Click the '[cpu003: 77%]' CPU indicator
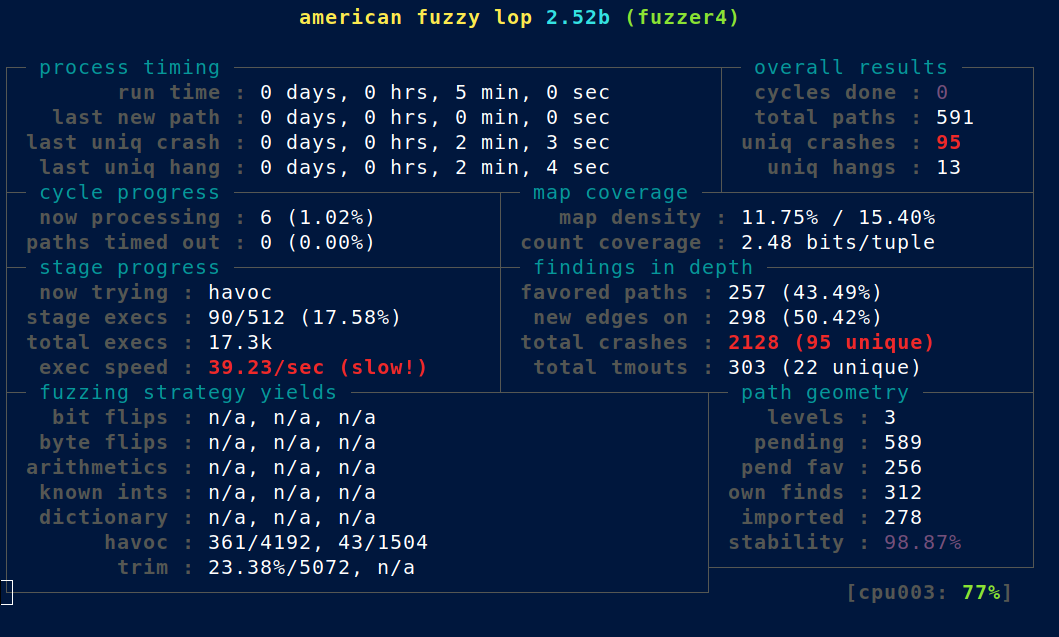The width and height of the screenshot is (1059, 637). (929, 592)
